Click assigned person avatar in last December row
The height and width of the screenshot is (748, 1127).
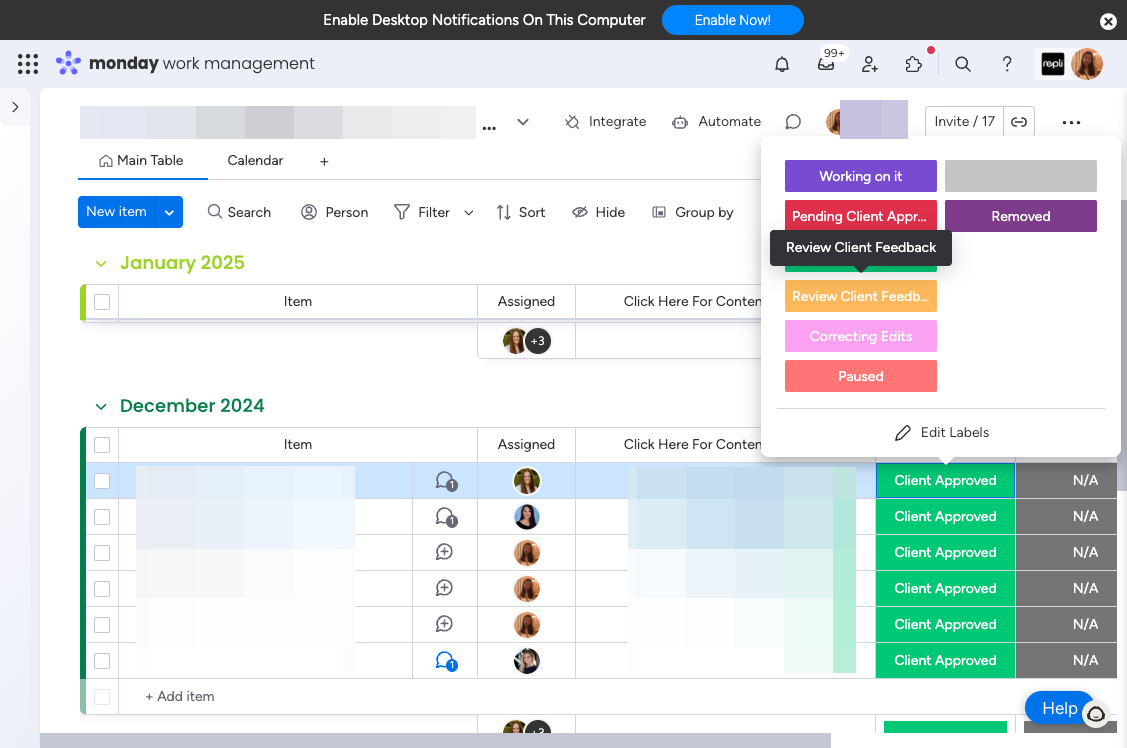tap(527, 660)
